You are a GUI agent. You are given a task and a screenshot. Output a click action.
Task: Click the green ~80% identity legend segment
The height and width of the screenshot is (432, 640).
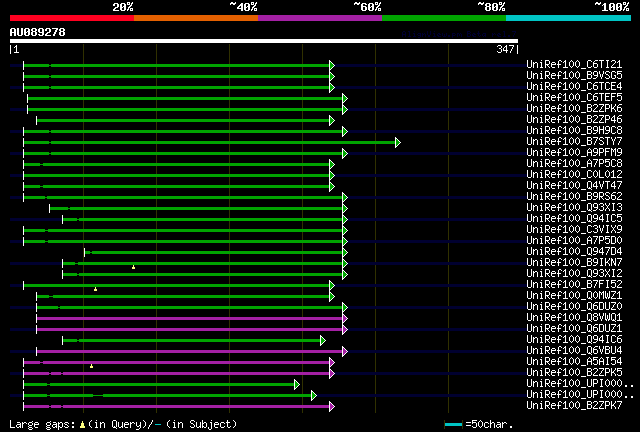point(444,18)
